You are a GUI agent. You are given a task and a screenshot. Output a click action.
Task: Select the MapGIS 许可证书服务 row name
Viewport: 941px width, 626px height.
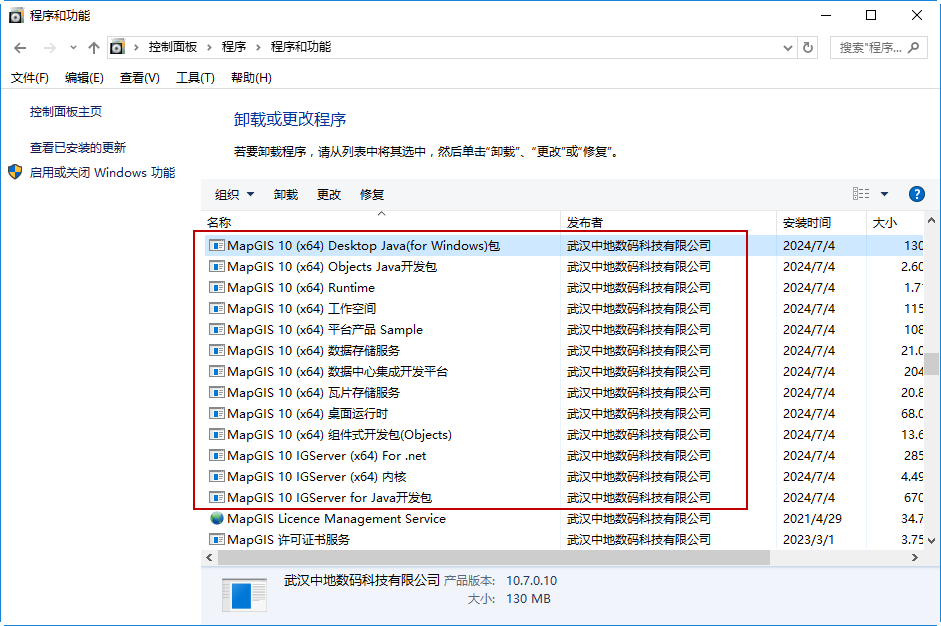point(289,540)
